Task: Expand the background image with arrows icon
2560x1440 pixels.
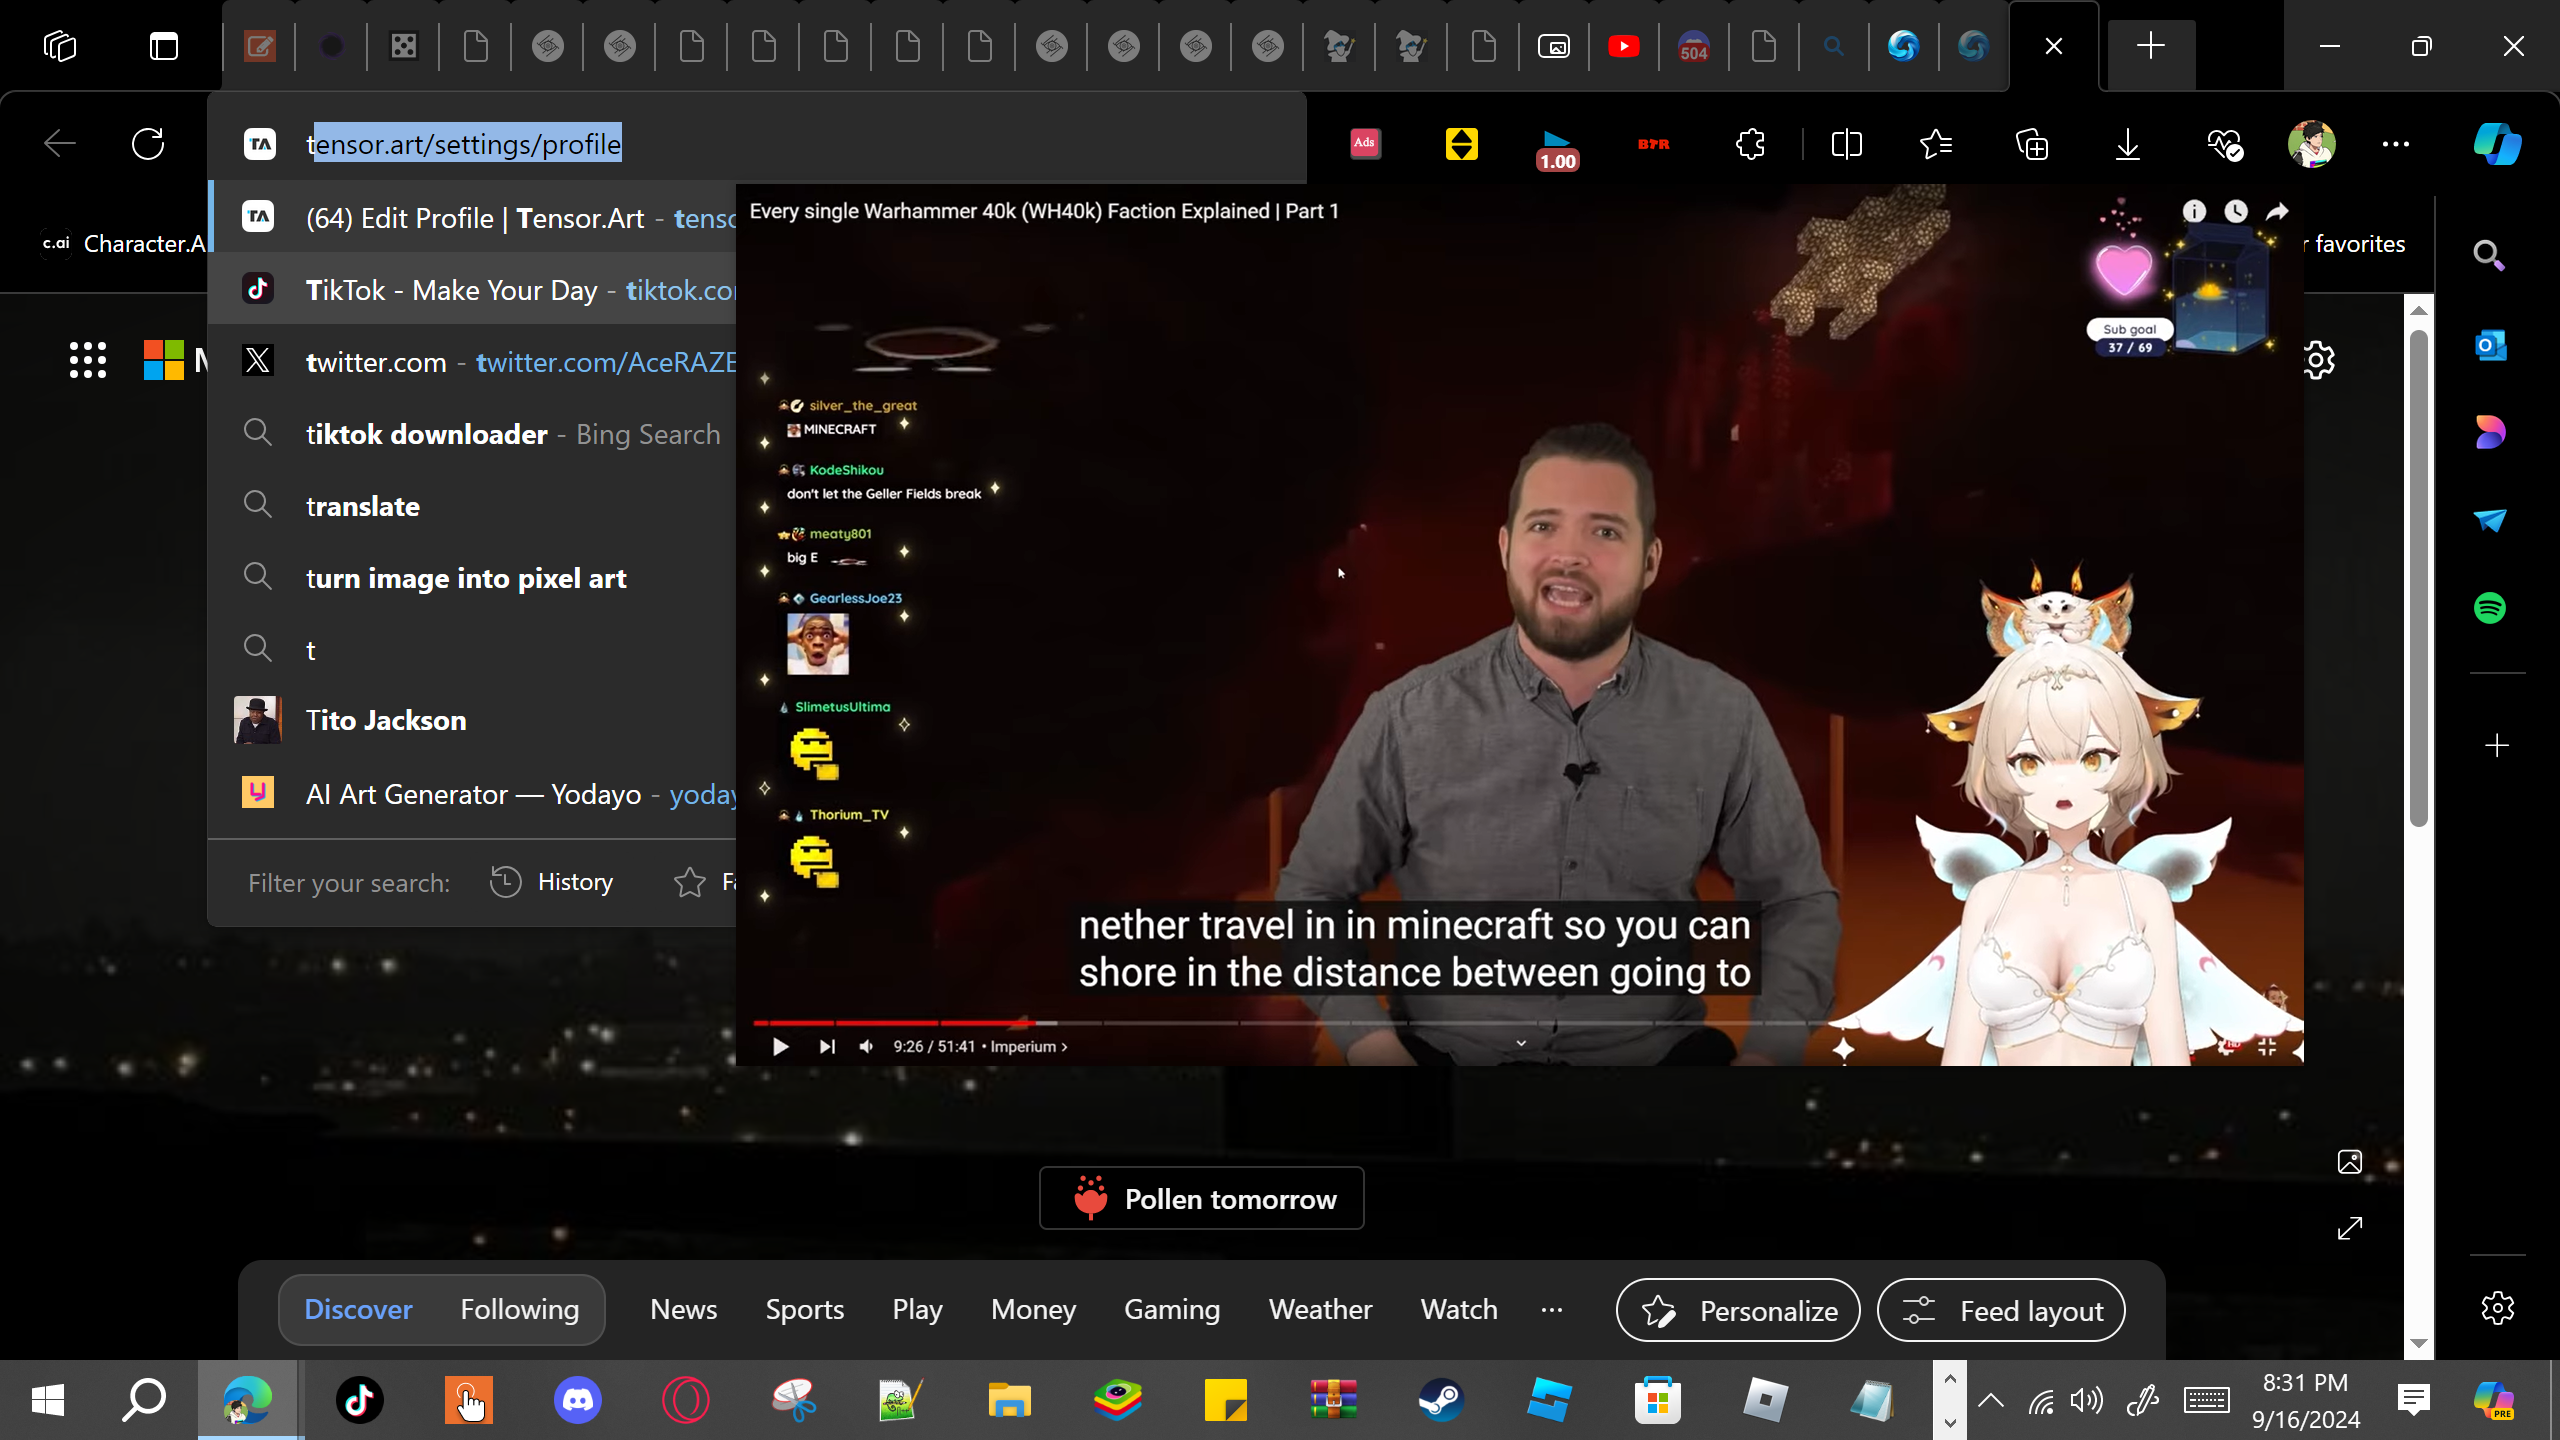Action: [2350, 1228]
